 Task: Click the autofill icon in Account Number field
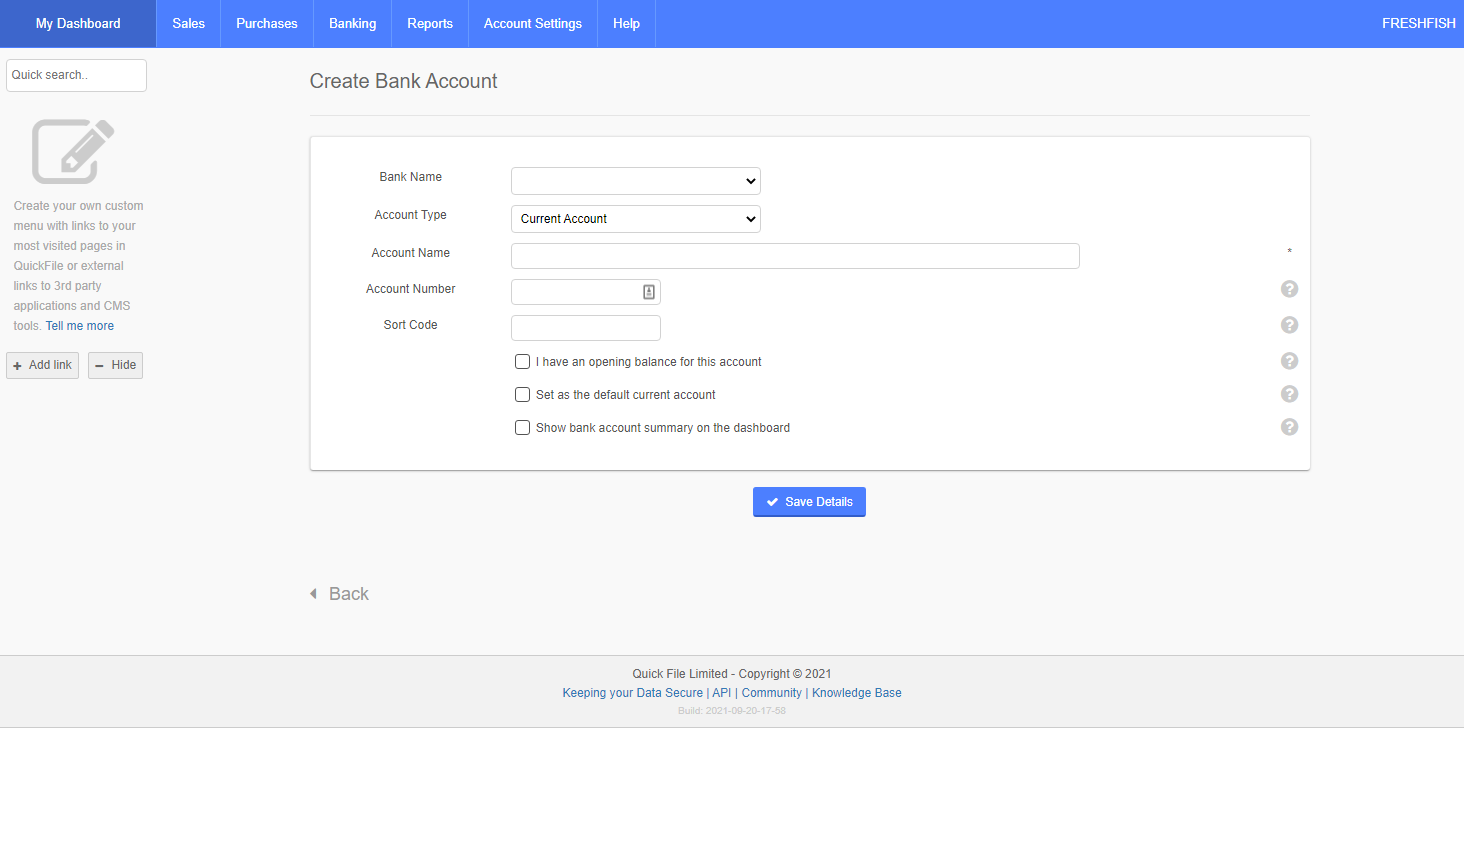pyautogui.click(x=649, y=292)
